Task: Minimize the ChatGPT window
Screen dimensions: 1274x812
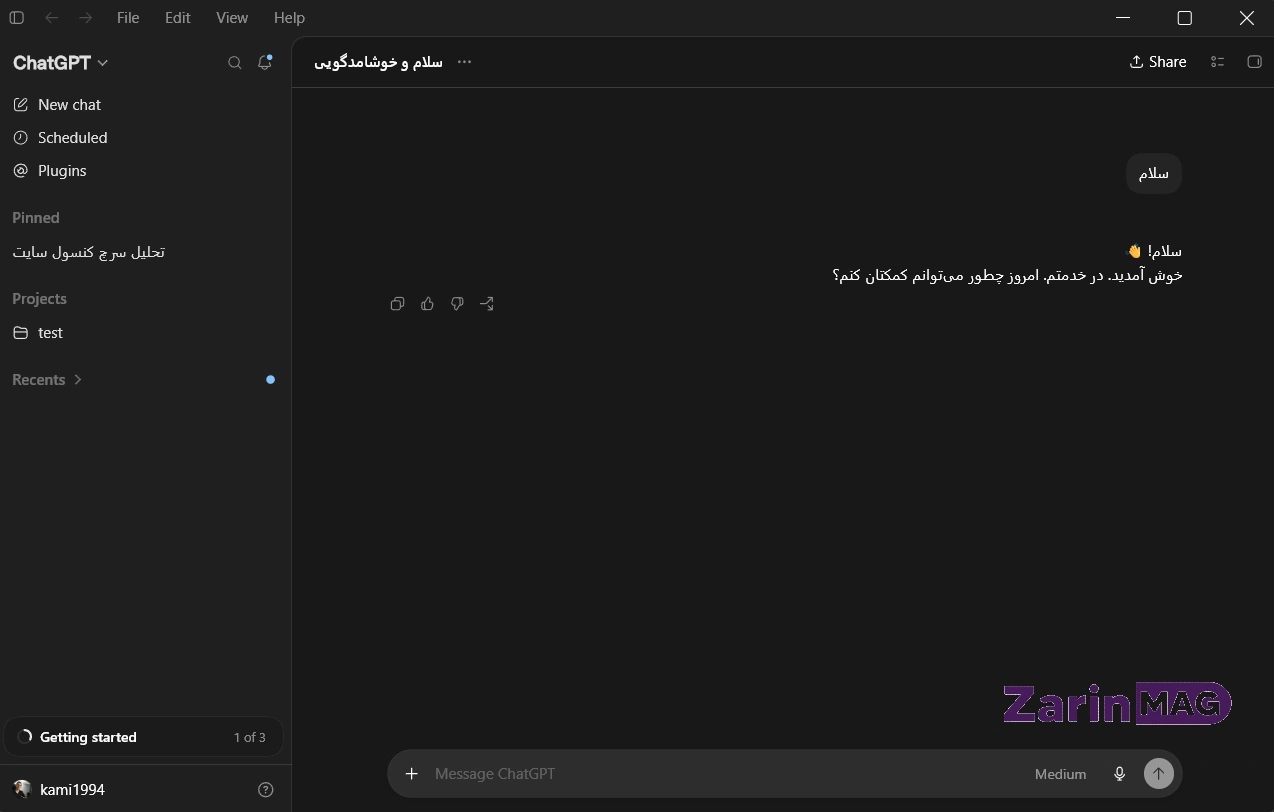Action: [x=1123, y=18]
